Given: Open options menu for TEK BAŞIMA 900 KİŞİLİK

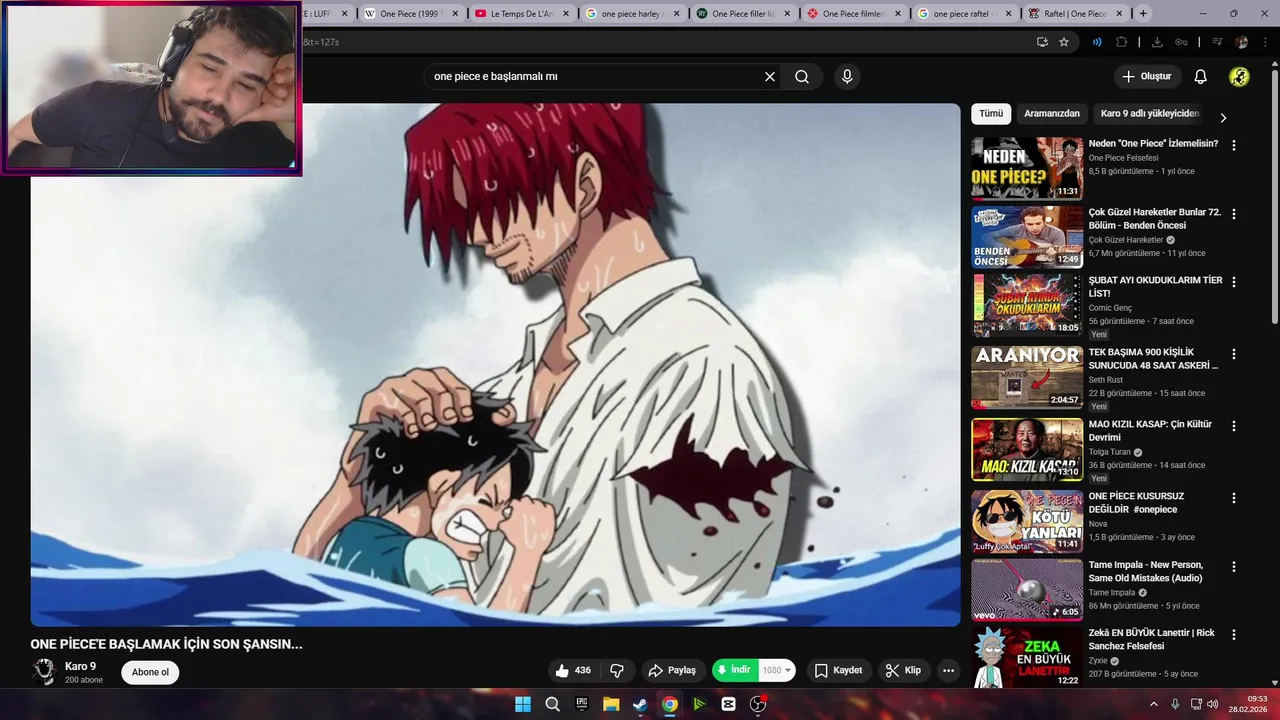Looking at the screenshot, I should point(1233,354).
